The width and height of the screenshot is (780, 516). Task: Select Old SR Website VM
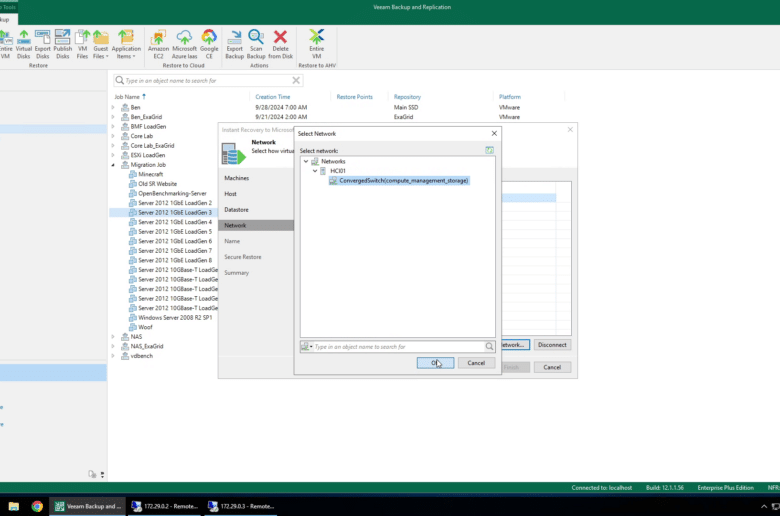[x=157, y=184]
